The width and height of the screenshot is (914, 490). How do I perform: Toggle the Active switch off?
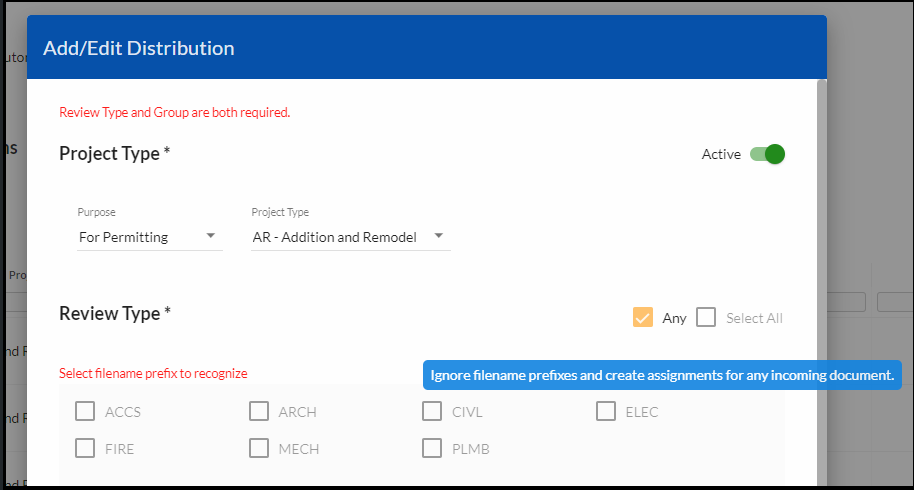(x=767, y=154)
